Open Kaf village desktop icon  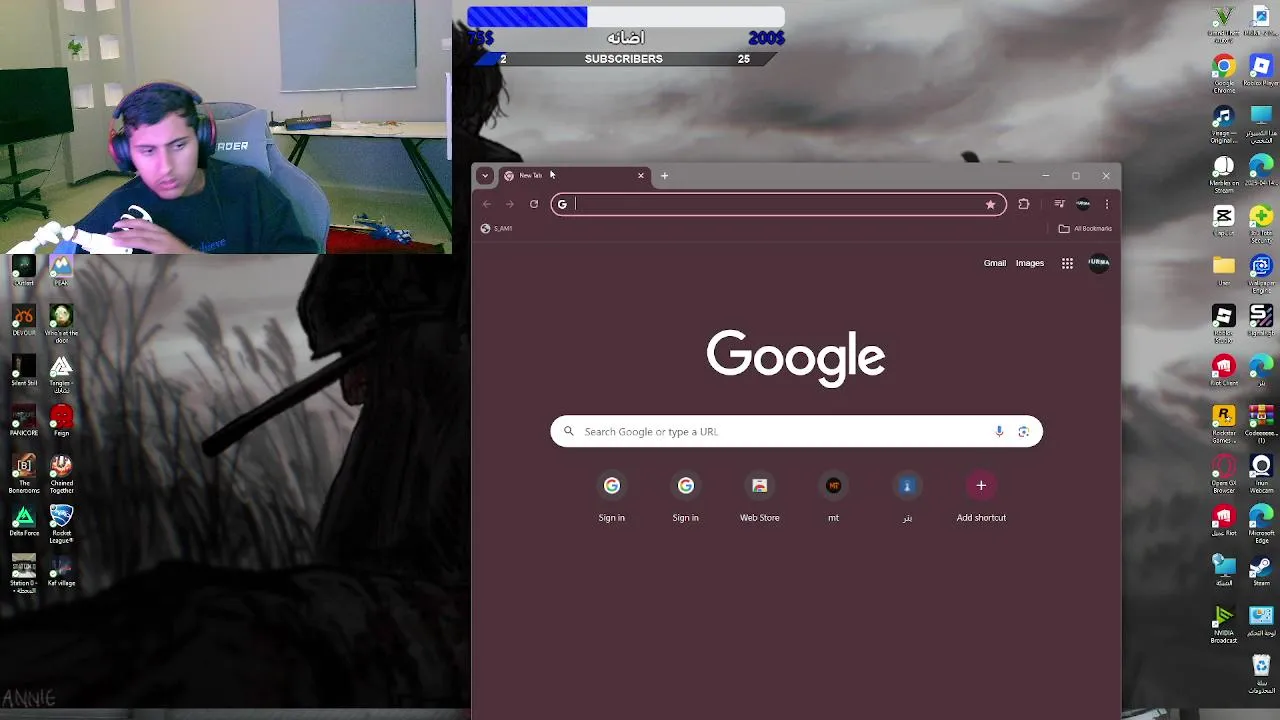(61, 571)
